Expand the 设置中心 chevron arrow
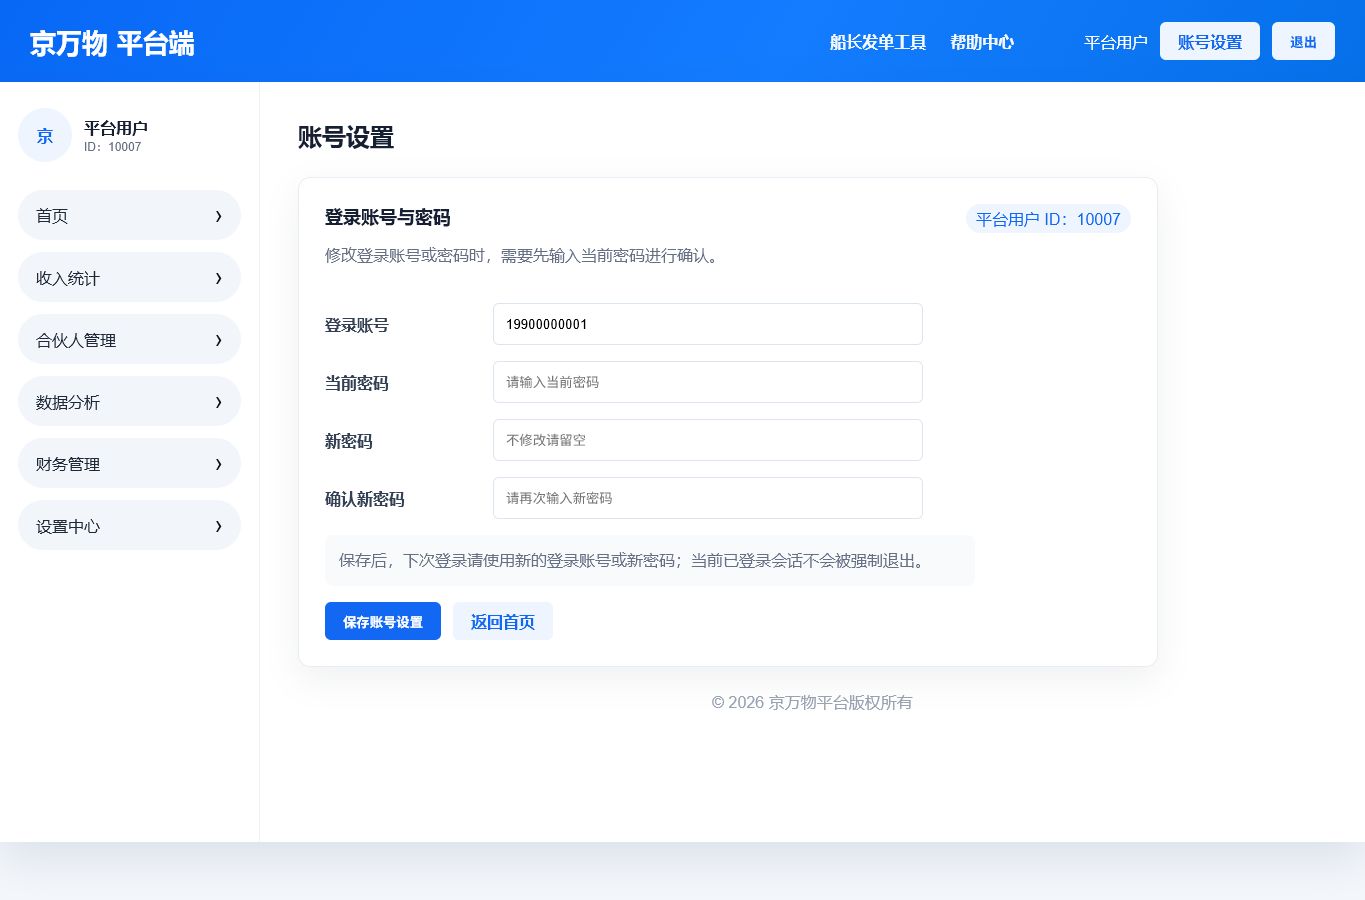This screenshot has height=900, width=1365. 218,526
